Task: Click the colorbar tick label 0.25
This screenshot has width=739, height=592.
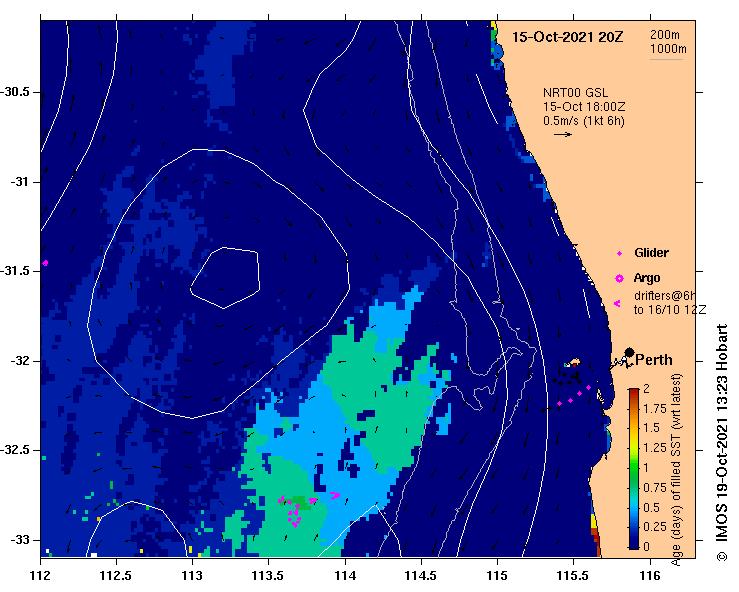Action: 655,526
